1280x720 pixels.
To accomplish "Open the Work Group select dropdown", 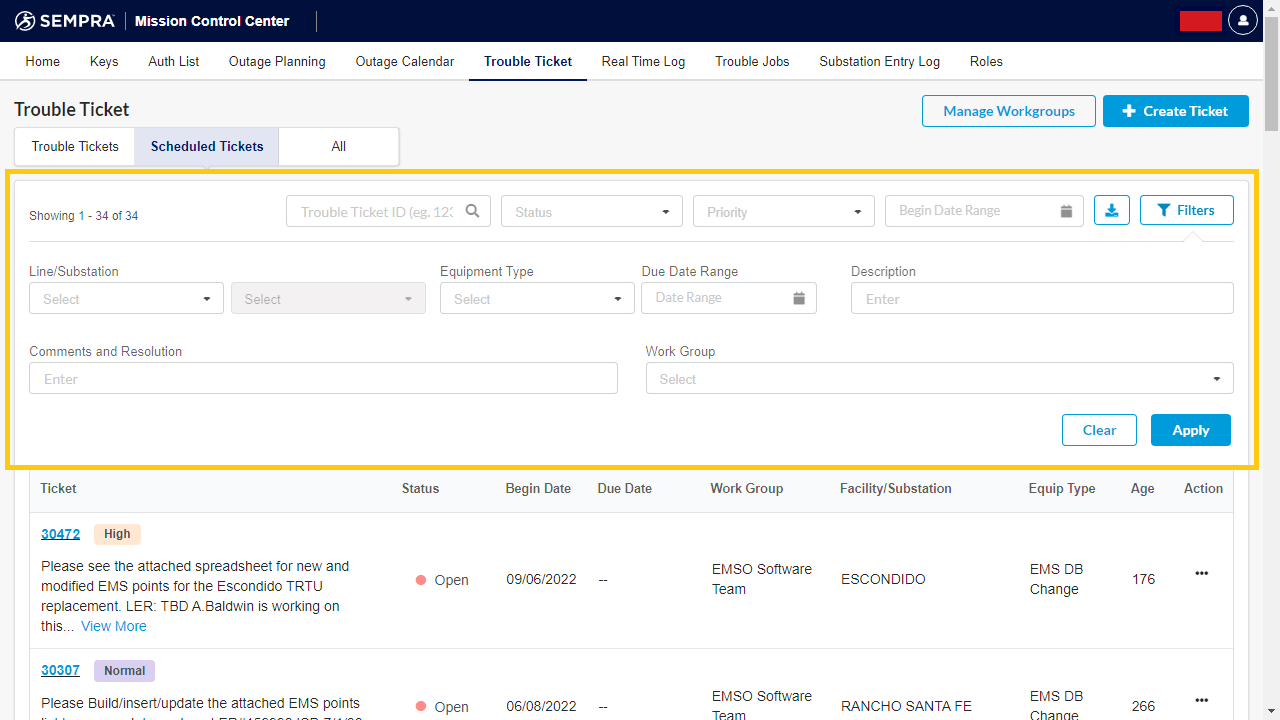I will (938, 379).
